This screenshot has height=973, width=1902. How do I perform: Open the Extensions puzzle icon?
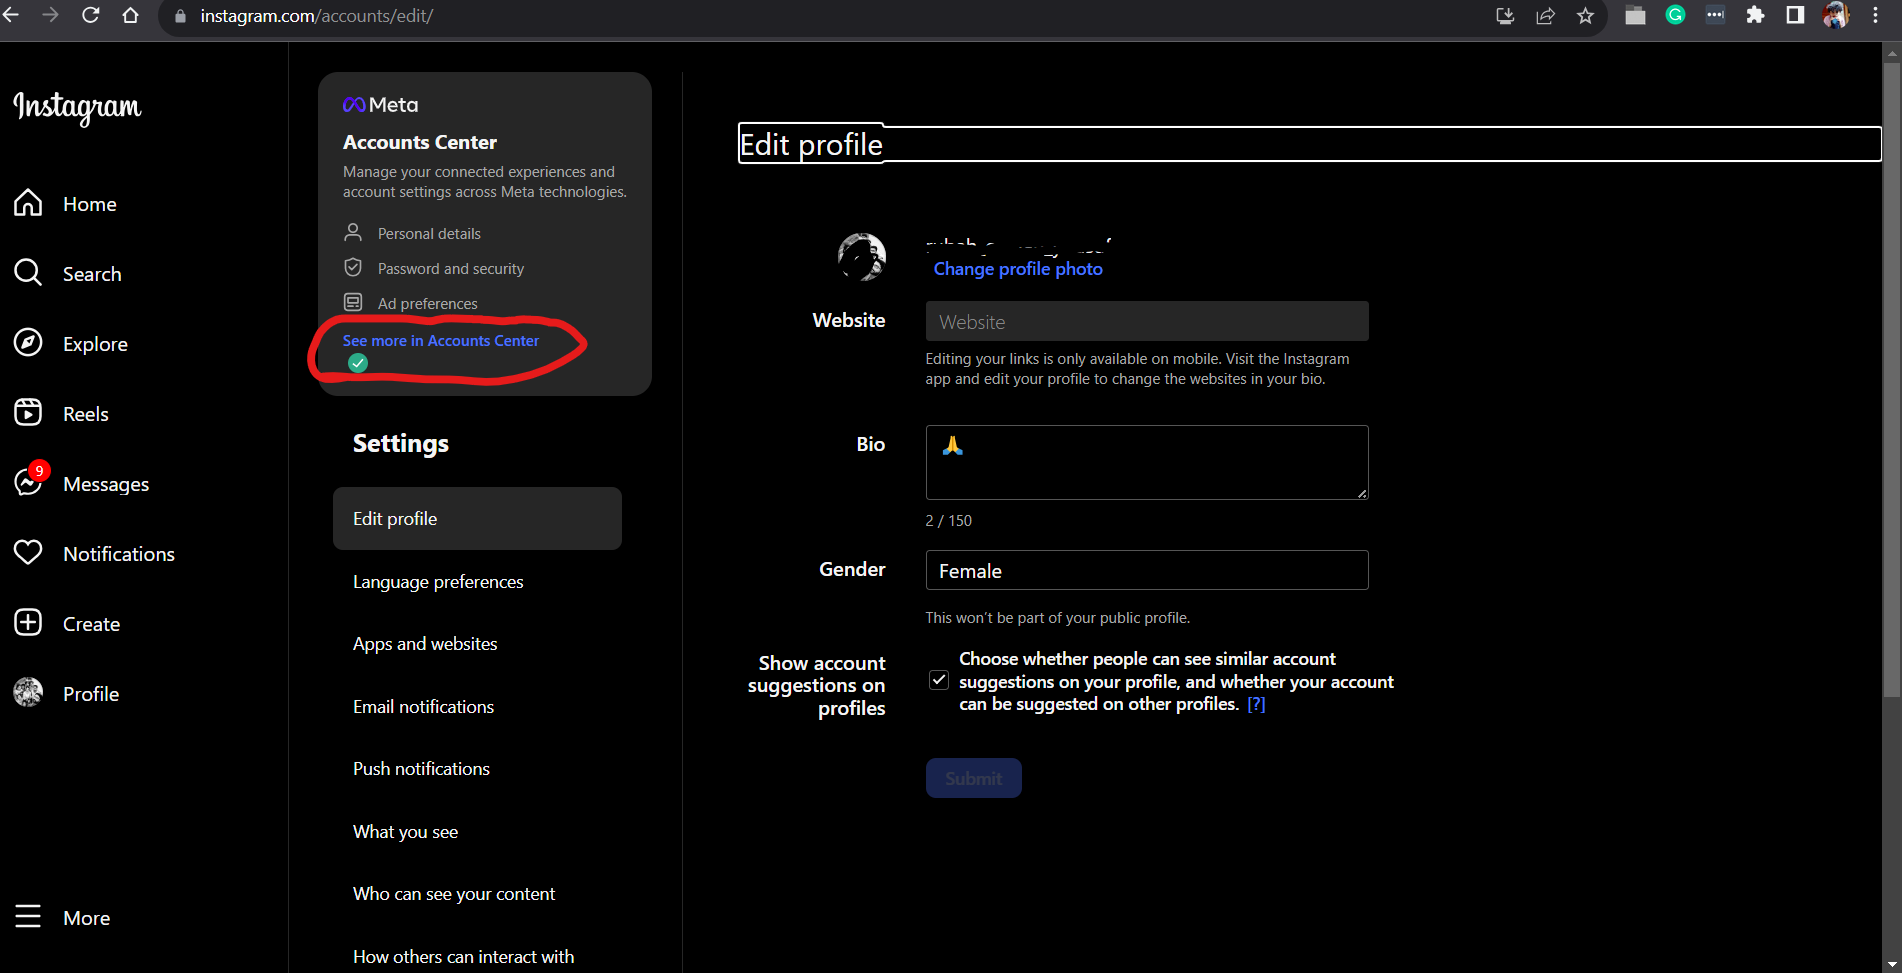pyautogui.click(x=1755, y=15)
